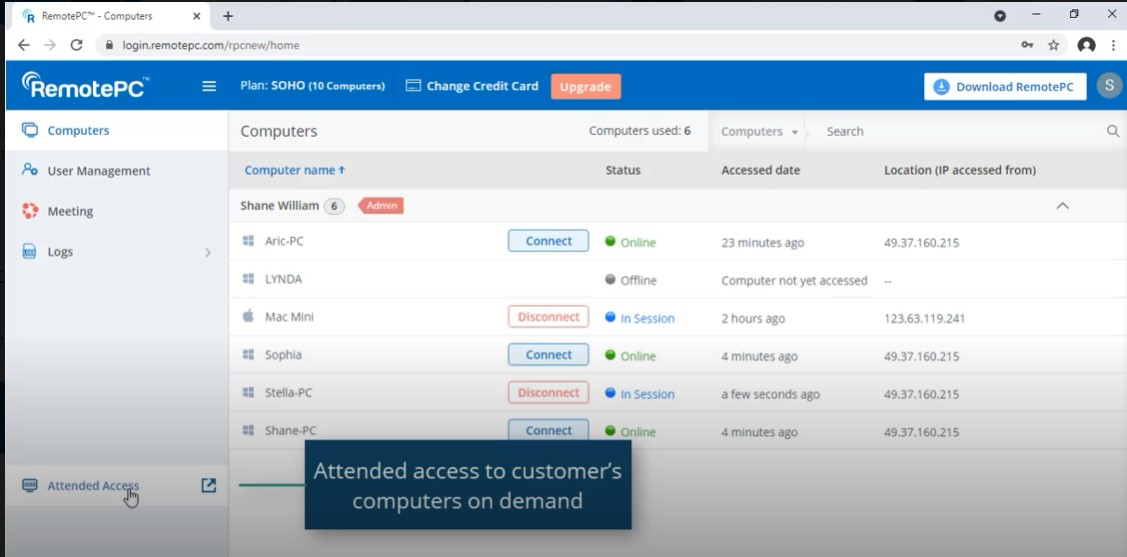Click the Offline status of LYNDA
The image size is (1127, 557).
click(x=631, y=280)
